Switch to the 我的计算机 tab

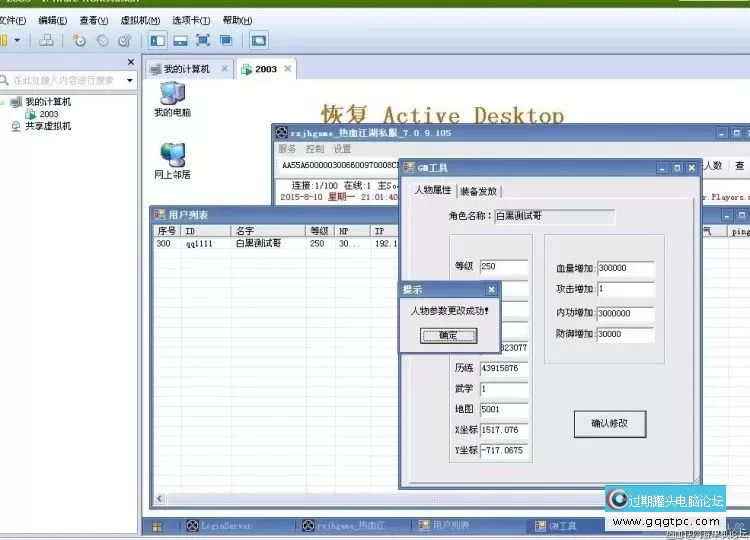pyautogui.click(x=186, y=69)
